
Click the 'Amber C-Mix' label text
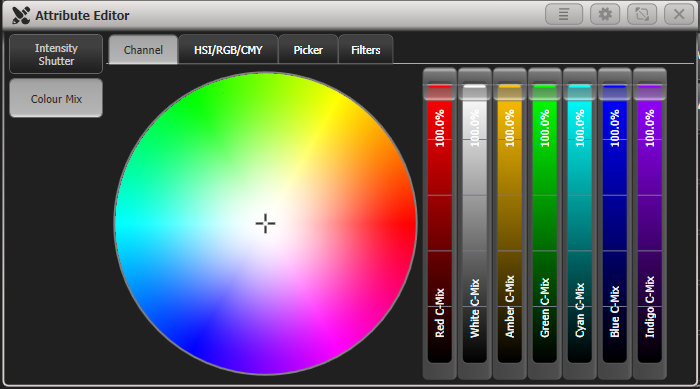(x=509, y=306)
